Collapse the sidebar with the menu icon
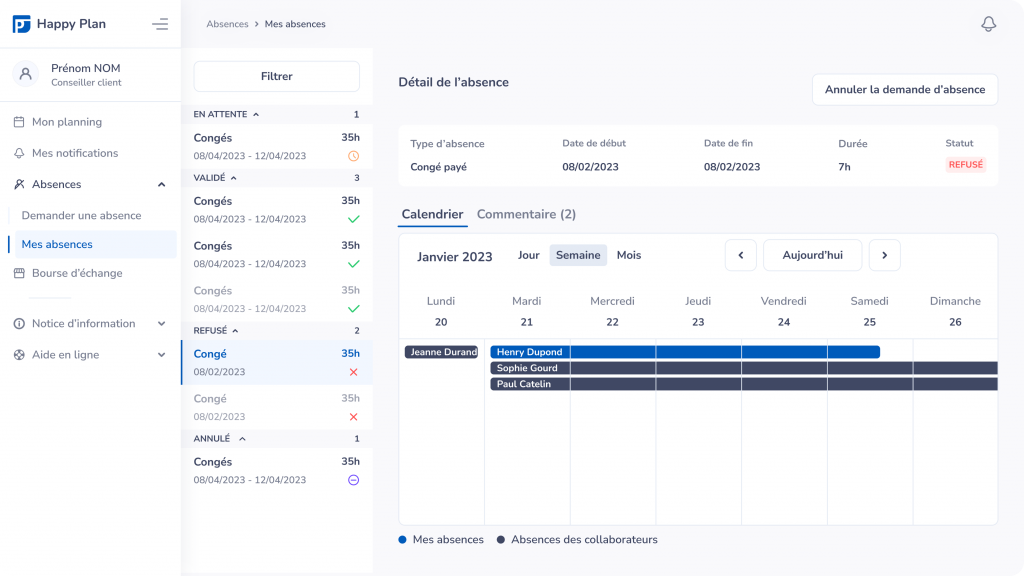This screenshot has width=1024, height=576. pyautogui.click(x=160, y=24)
